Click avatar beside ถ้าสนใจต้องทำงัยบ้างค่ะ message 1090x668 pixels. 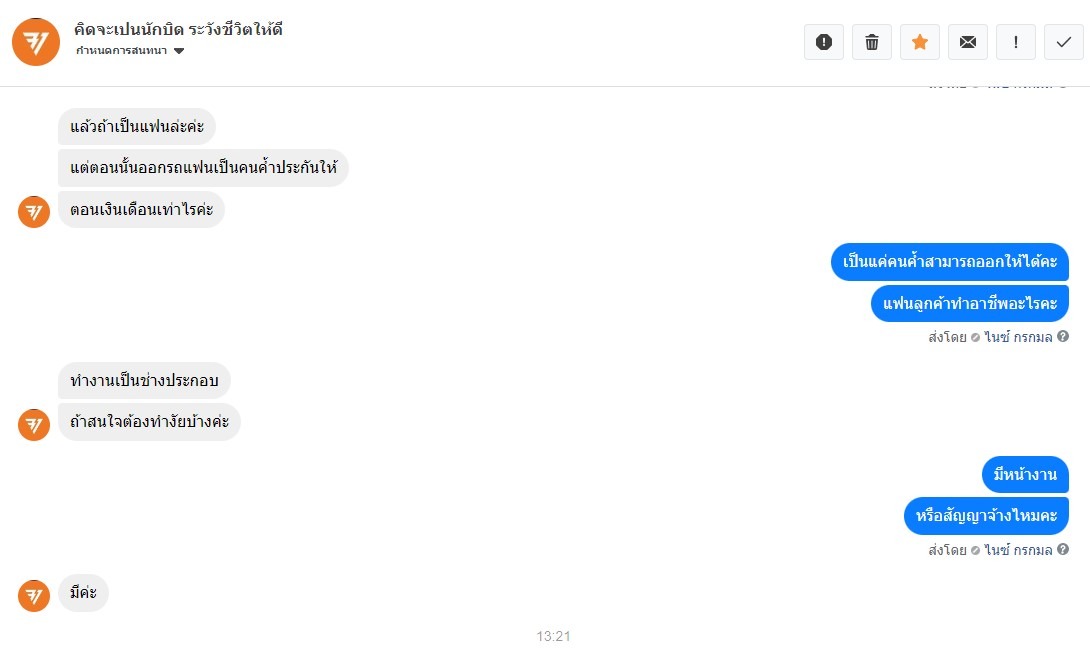(x=34, y=425)
